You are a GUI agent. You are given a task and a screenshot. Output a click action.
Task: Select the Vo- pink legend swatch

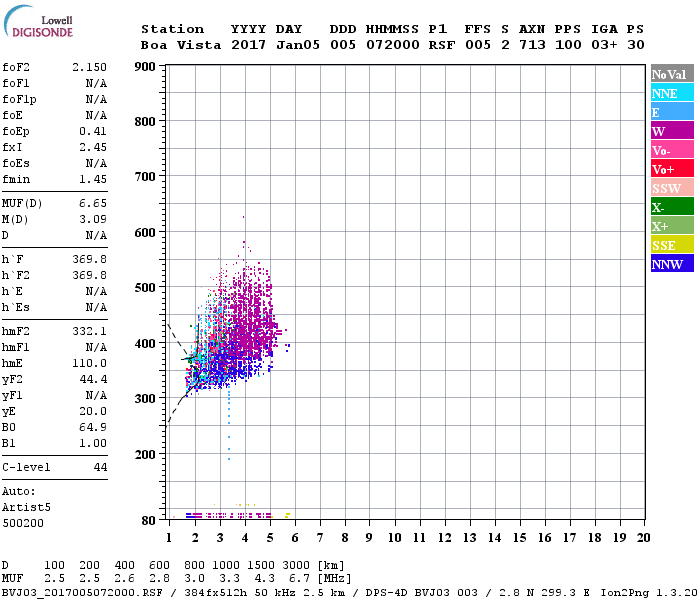(672, 150)
